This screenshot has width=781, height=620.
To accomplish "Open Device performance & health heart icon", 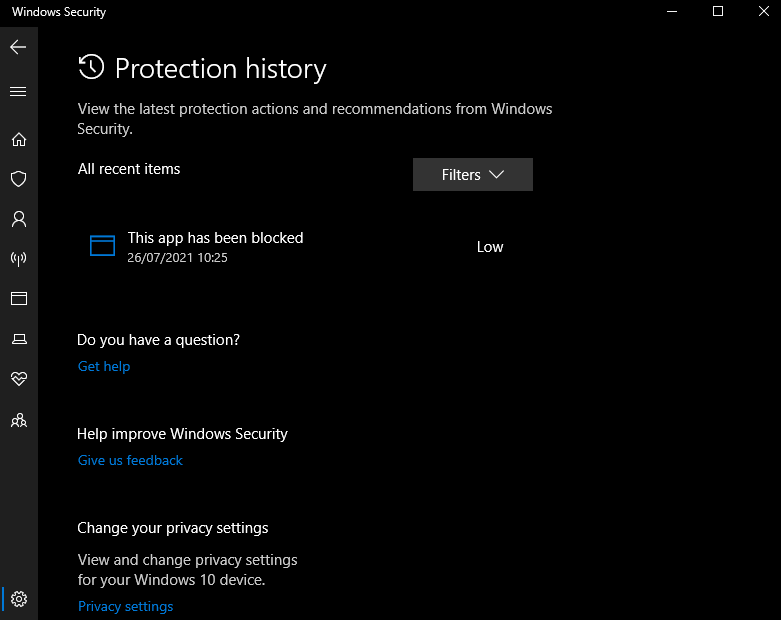I will pyautogui.click(x=18, y=379).
